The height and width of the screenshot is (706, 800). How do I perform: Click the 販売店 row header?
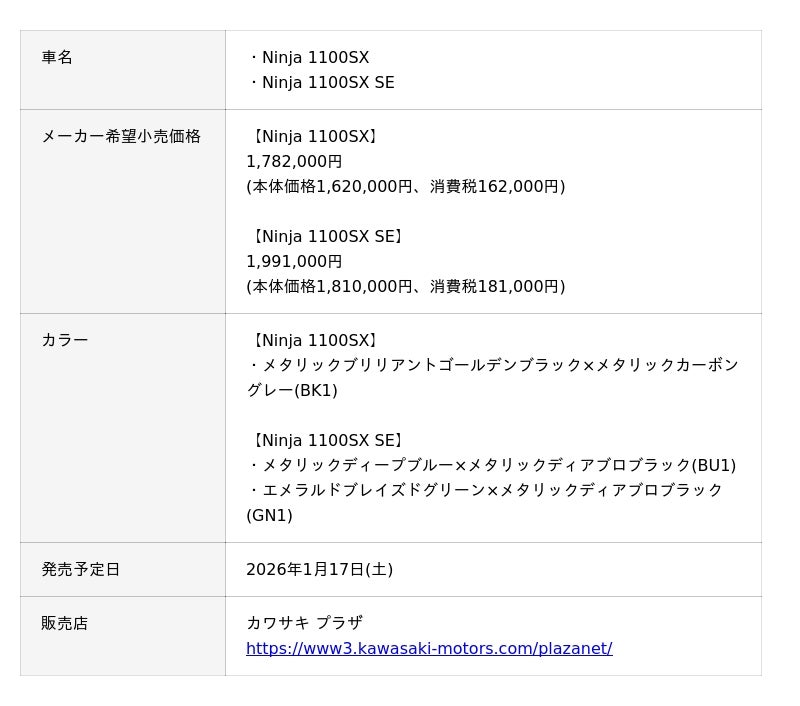click(x=65, y=624)
